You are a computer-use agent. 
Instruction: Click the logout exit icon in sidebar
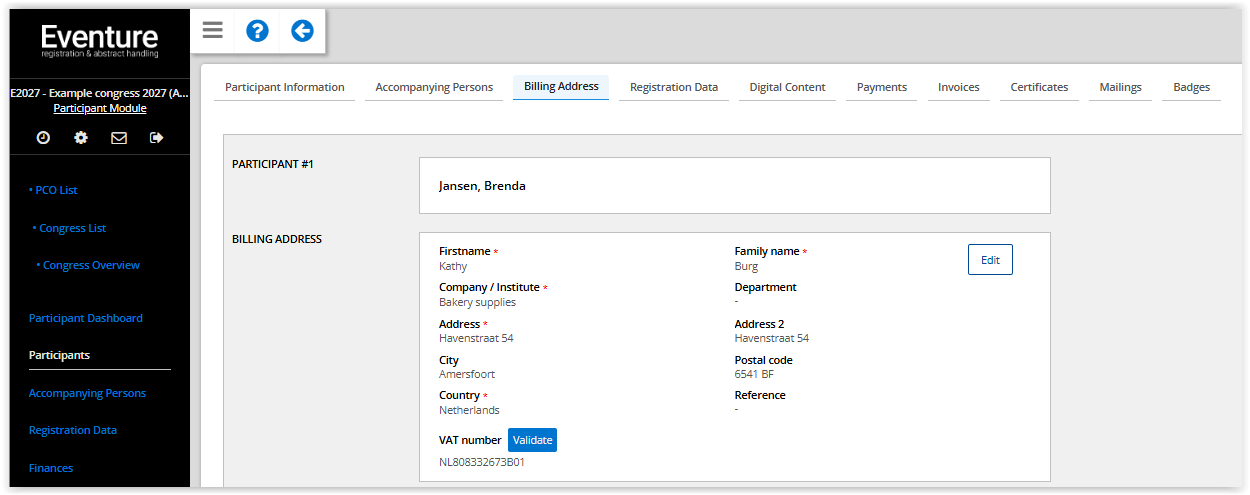pos(156,138)
